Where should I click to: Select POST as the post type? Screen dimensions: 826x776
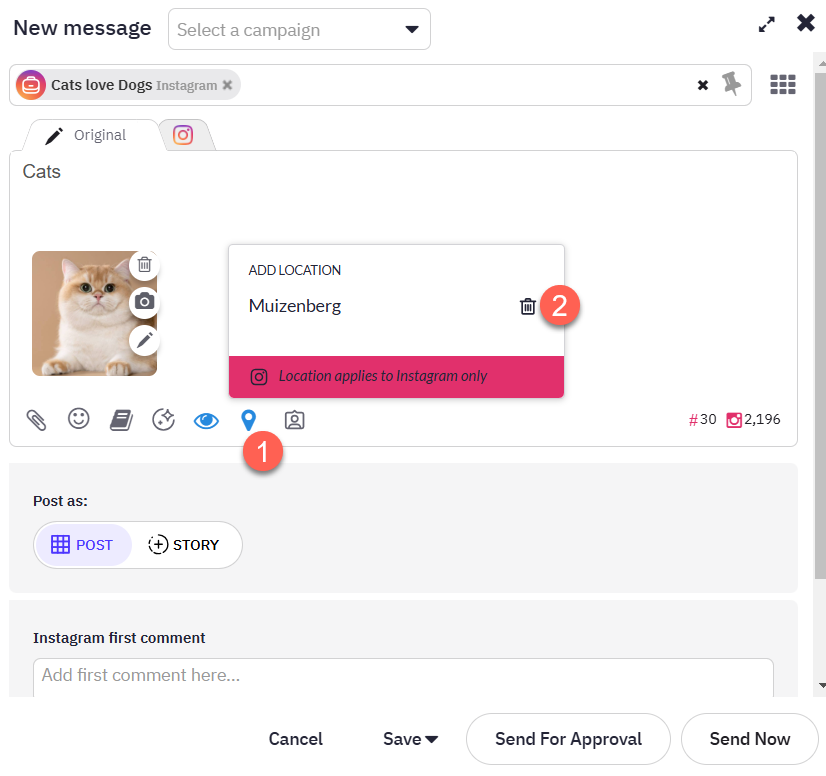(x=83, y=545)
